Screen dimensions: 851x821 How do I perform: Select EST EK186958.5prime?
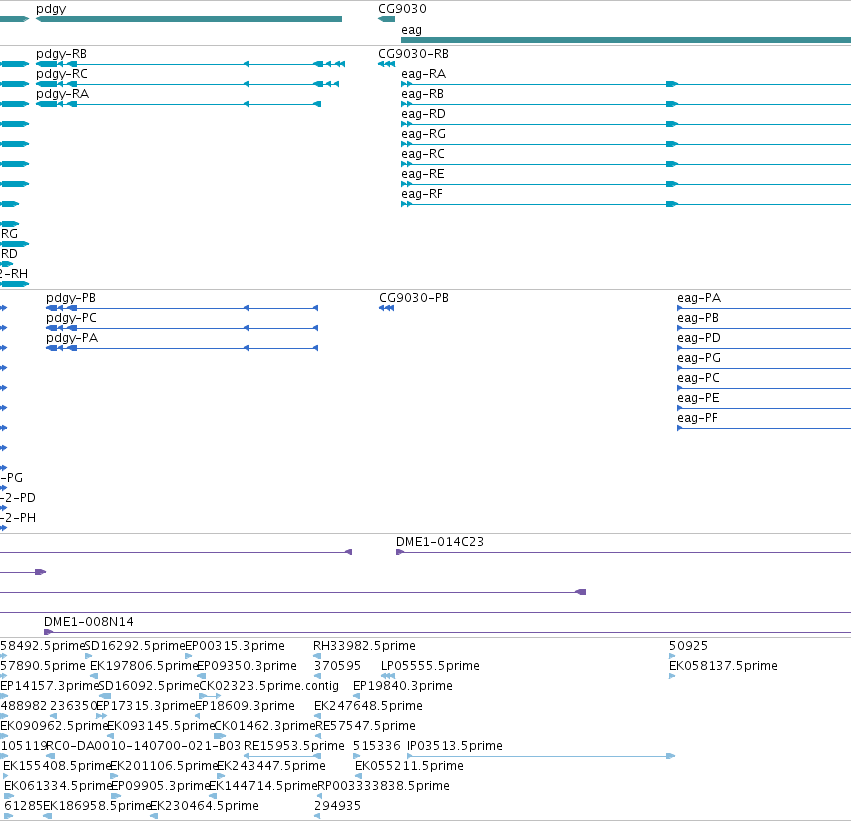click(97, 806)
